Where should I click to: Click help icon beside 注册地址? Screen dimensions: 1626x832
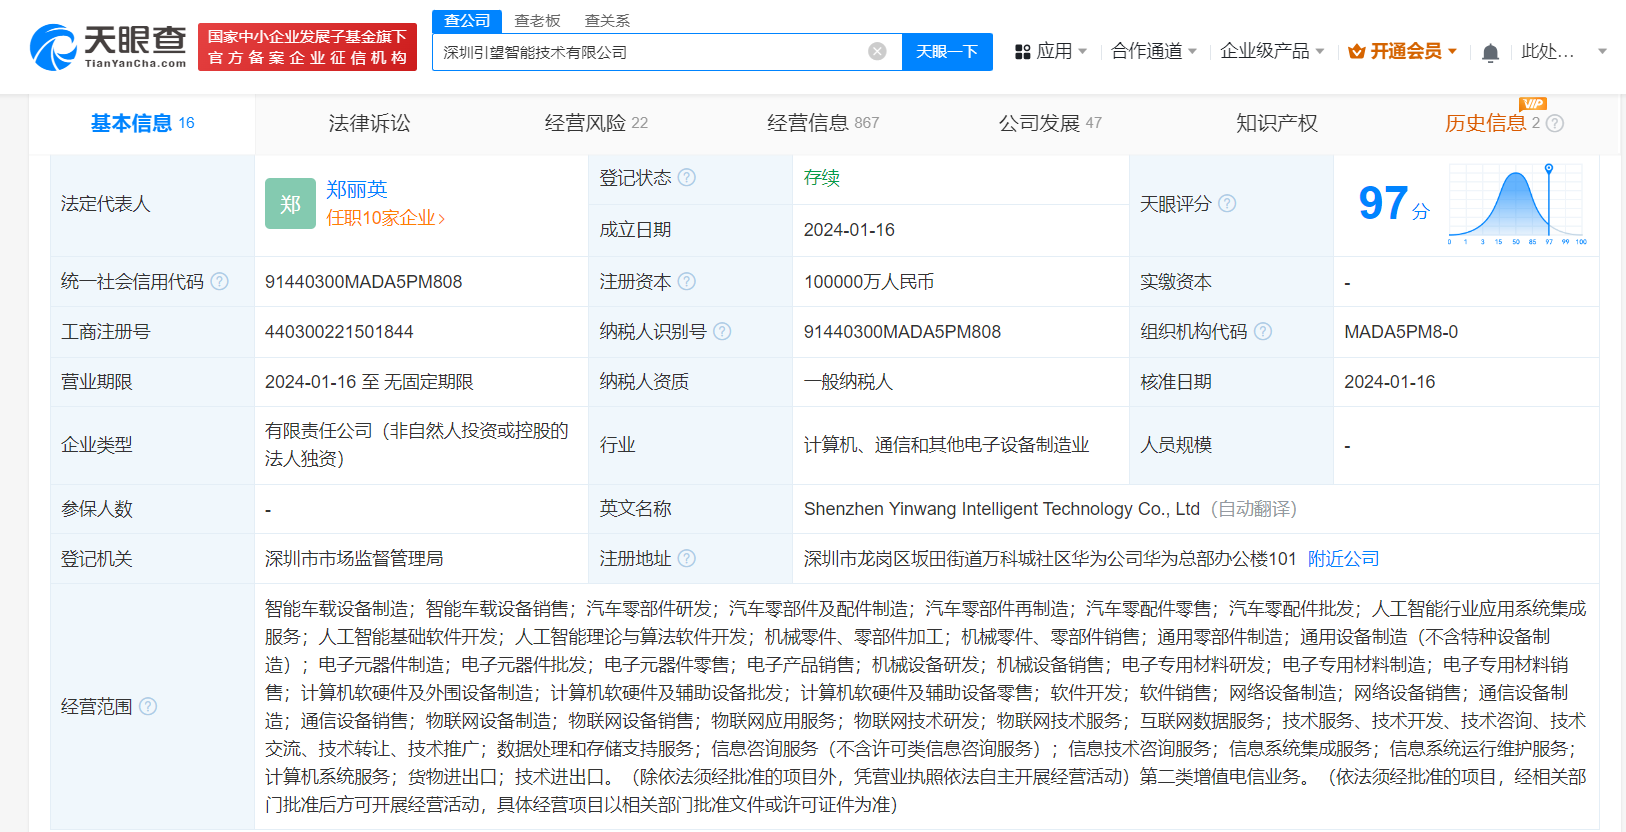(x=687, y=559)
